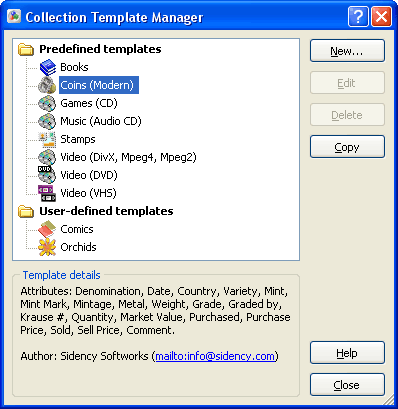The width and height of the screenshot is (398, 409).
Task: Create a template with New... button
Action: pos(347,51)
